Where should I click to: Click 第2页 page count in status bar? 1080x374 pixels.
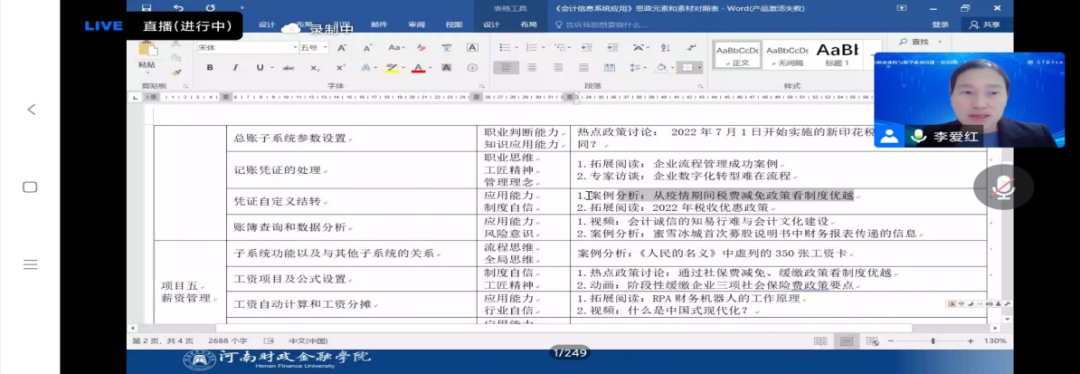[x=163, y=341]
